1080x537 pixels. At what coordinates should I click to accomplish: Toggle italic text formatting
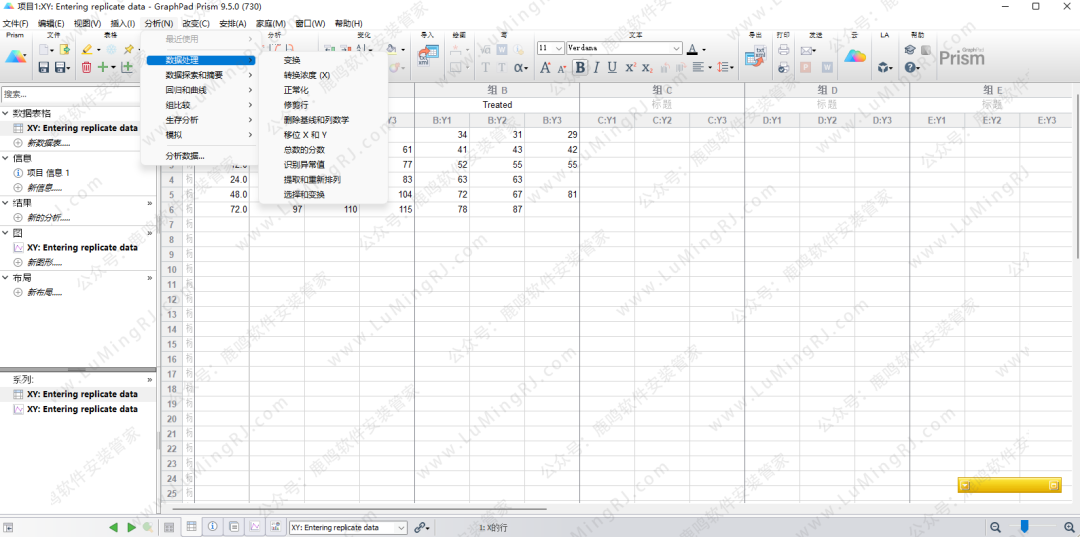[597, 68]
